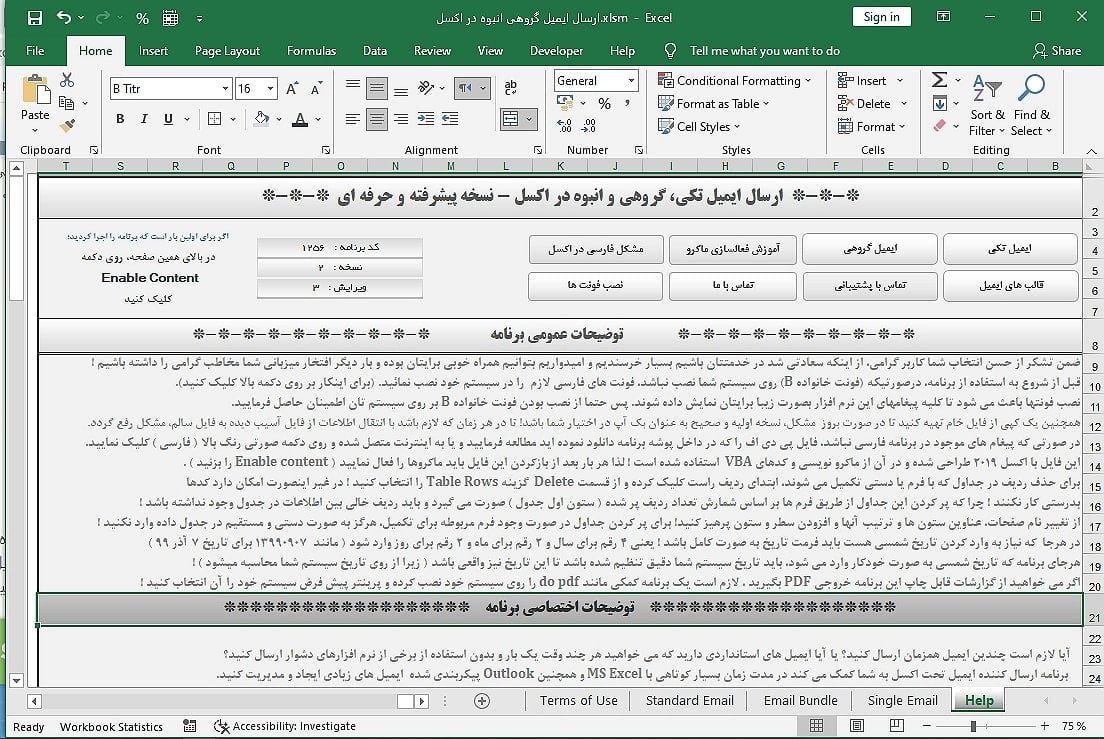This screenshot has height=739, width=1104.
Task: Decrease font size with the small A icon
Action: (316, 89)
